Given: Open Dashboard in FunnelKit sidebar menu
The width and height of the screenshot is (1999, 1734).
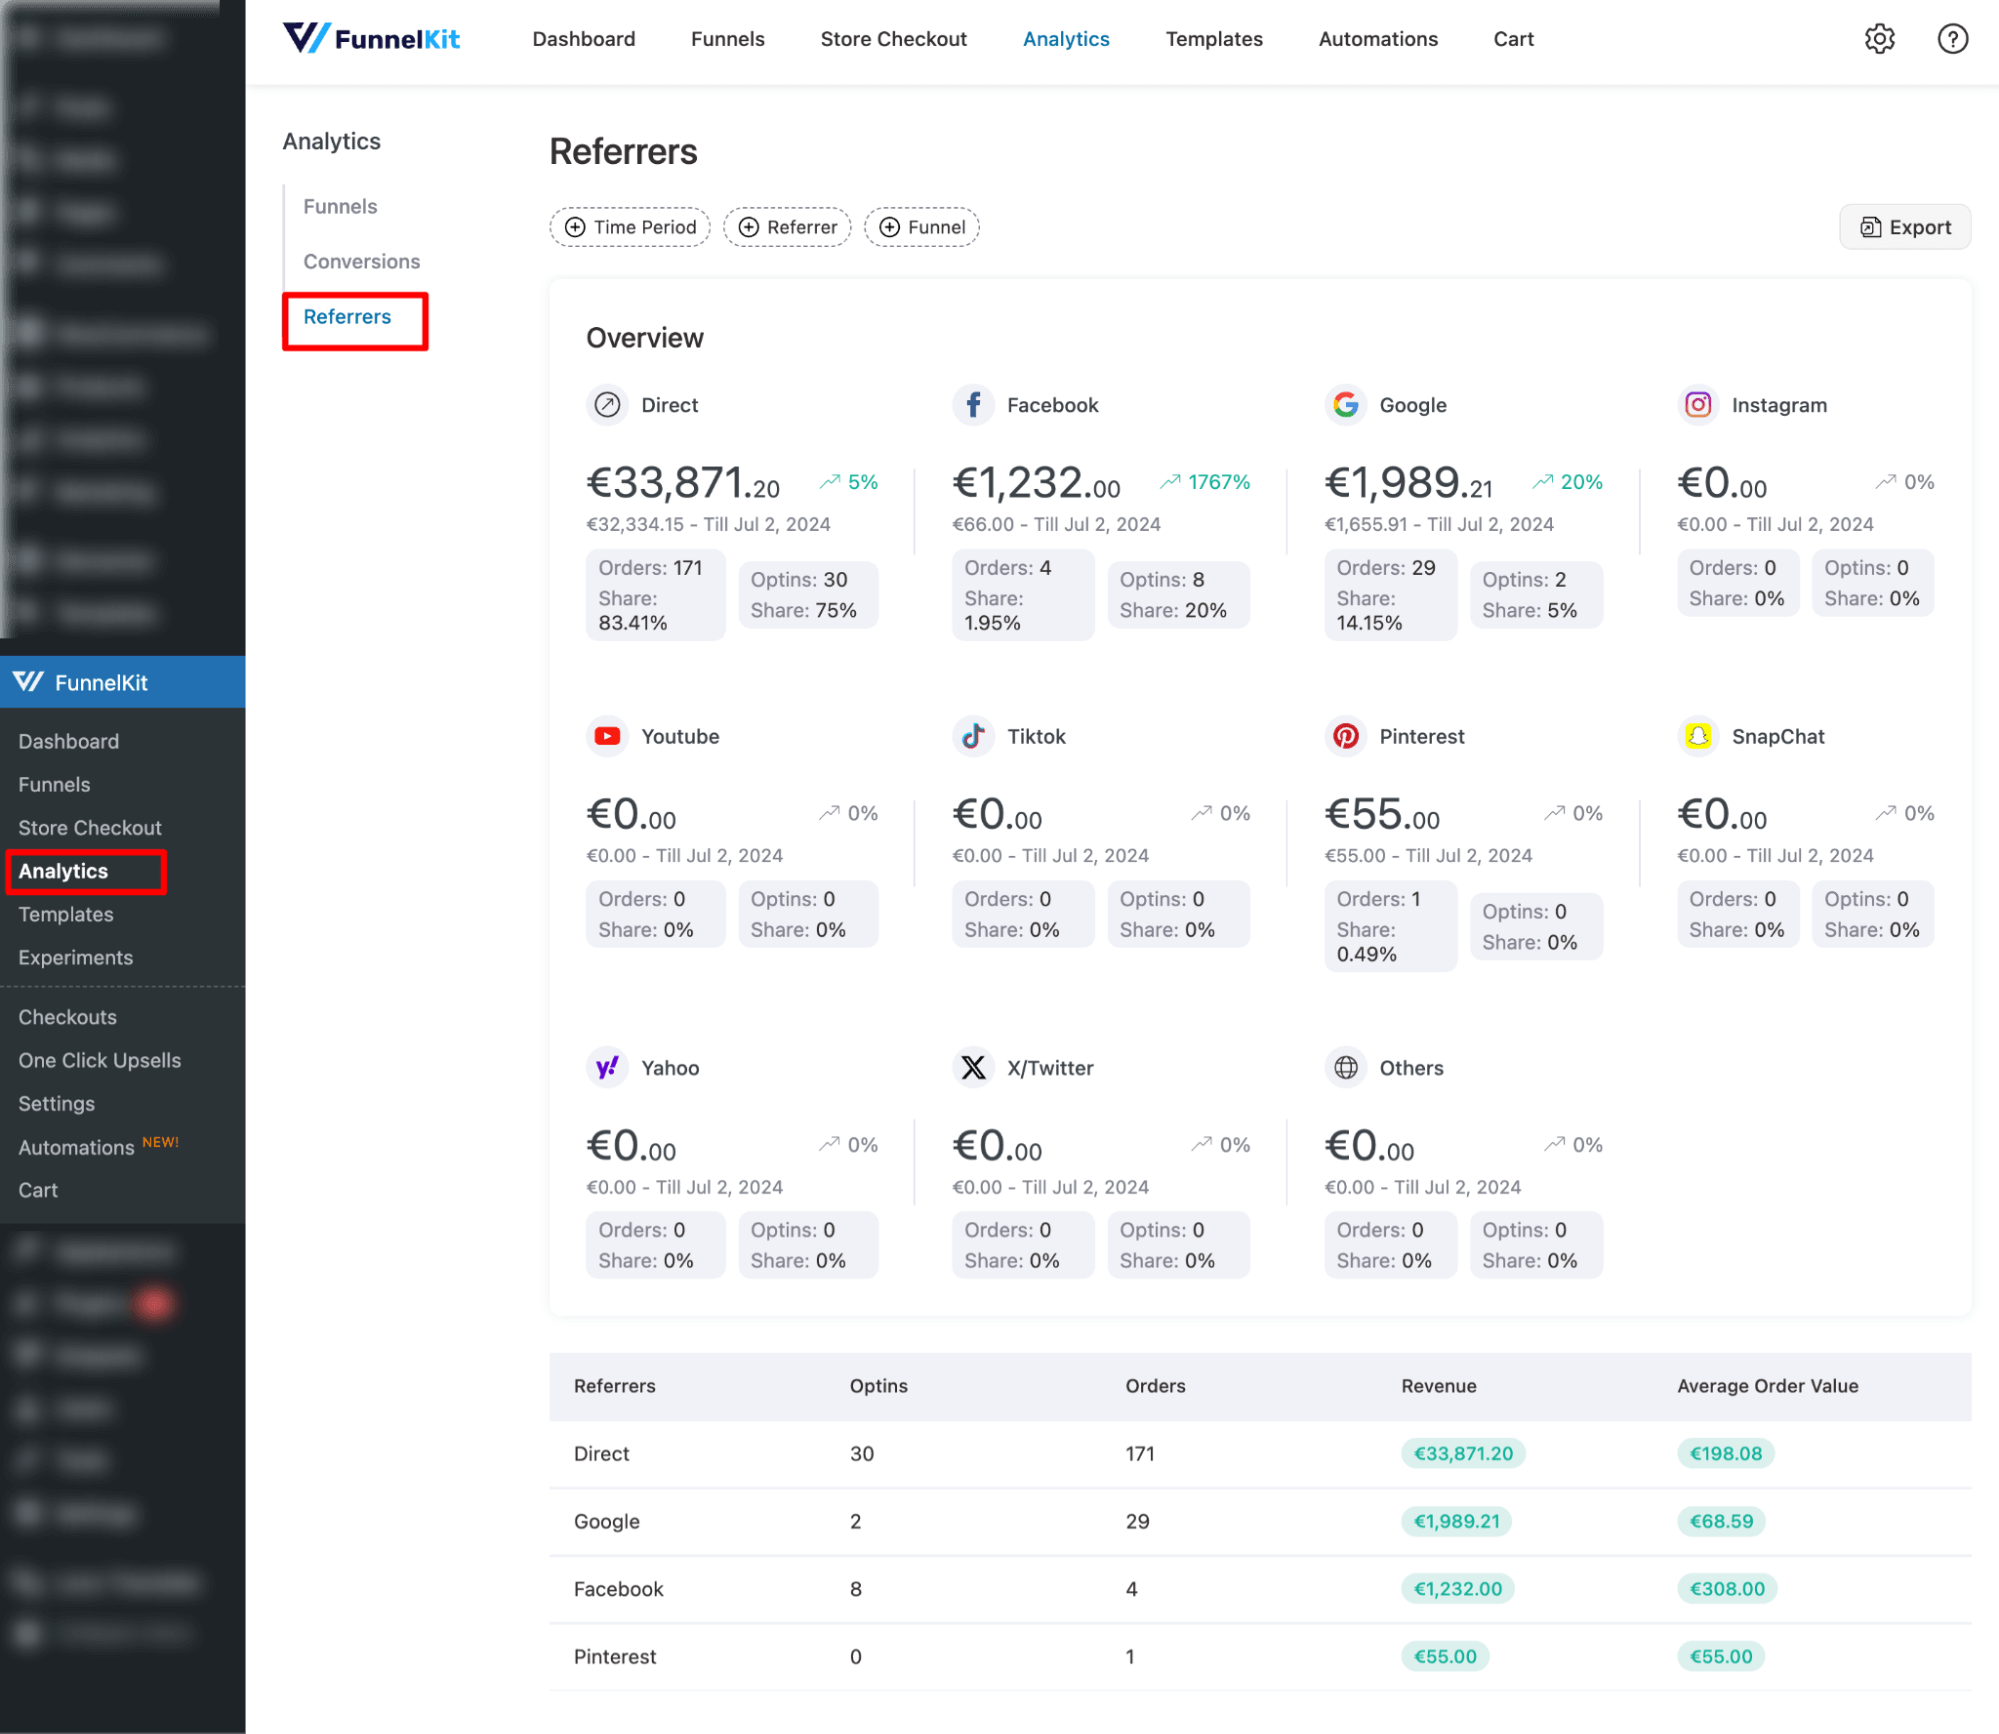Looking at the screenshot, I should [x=68, y=741].
